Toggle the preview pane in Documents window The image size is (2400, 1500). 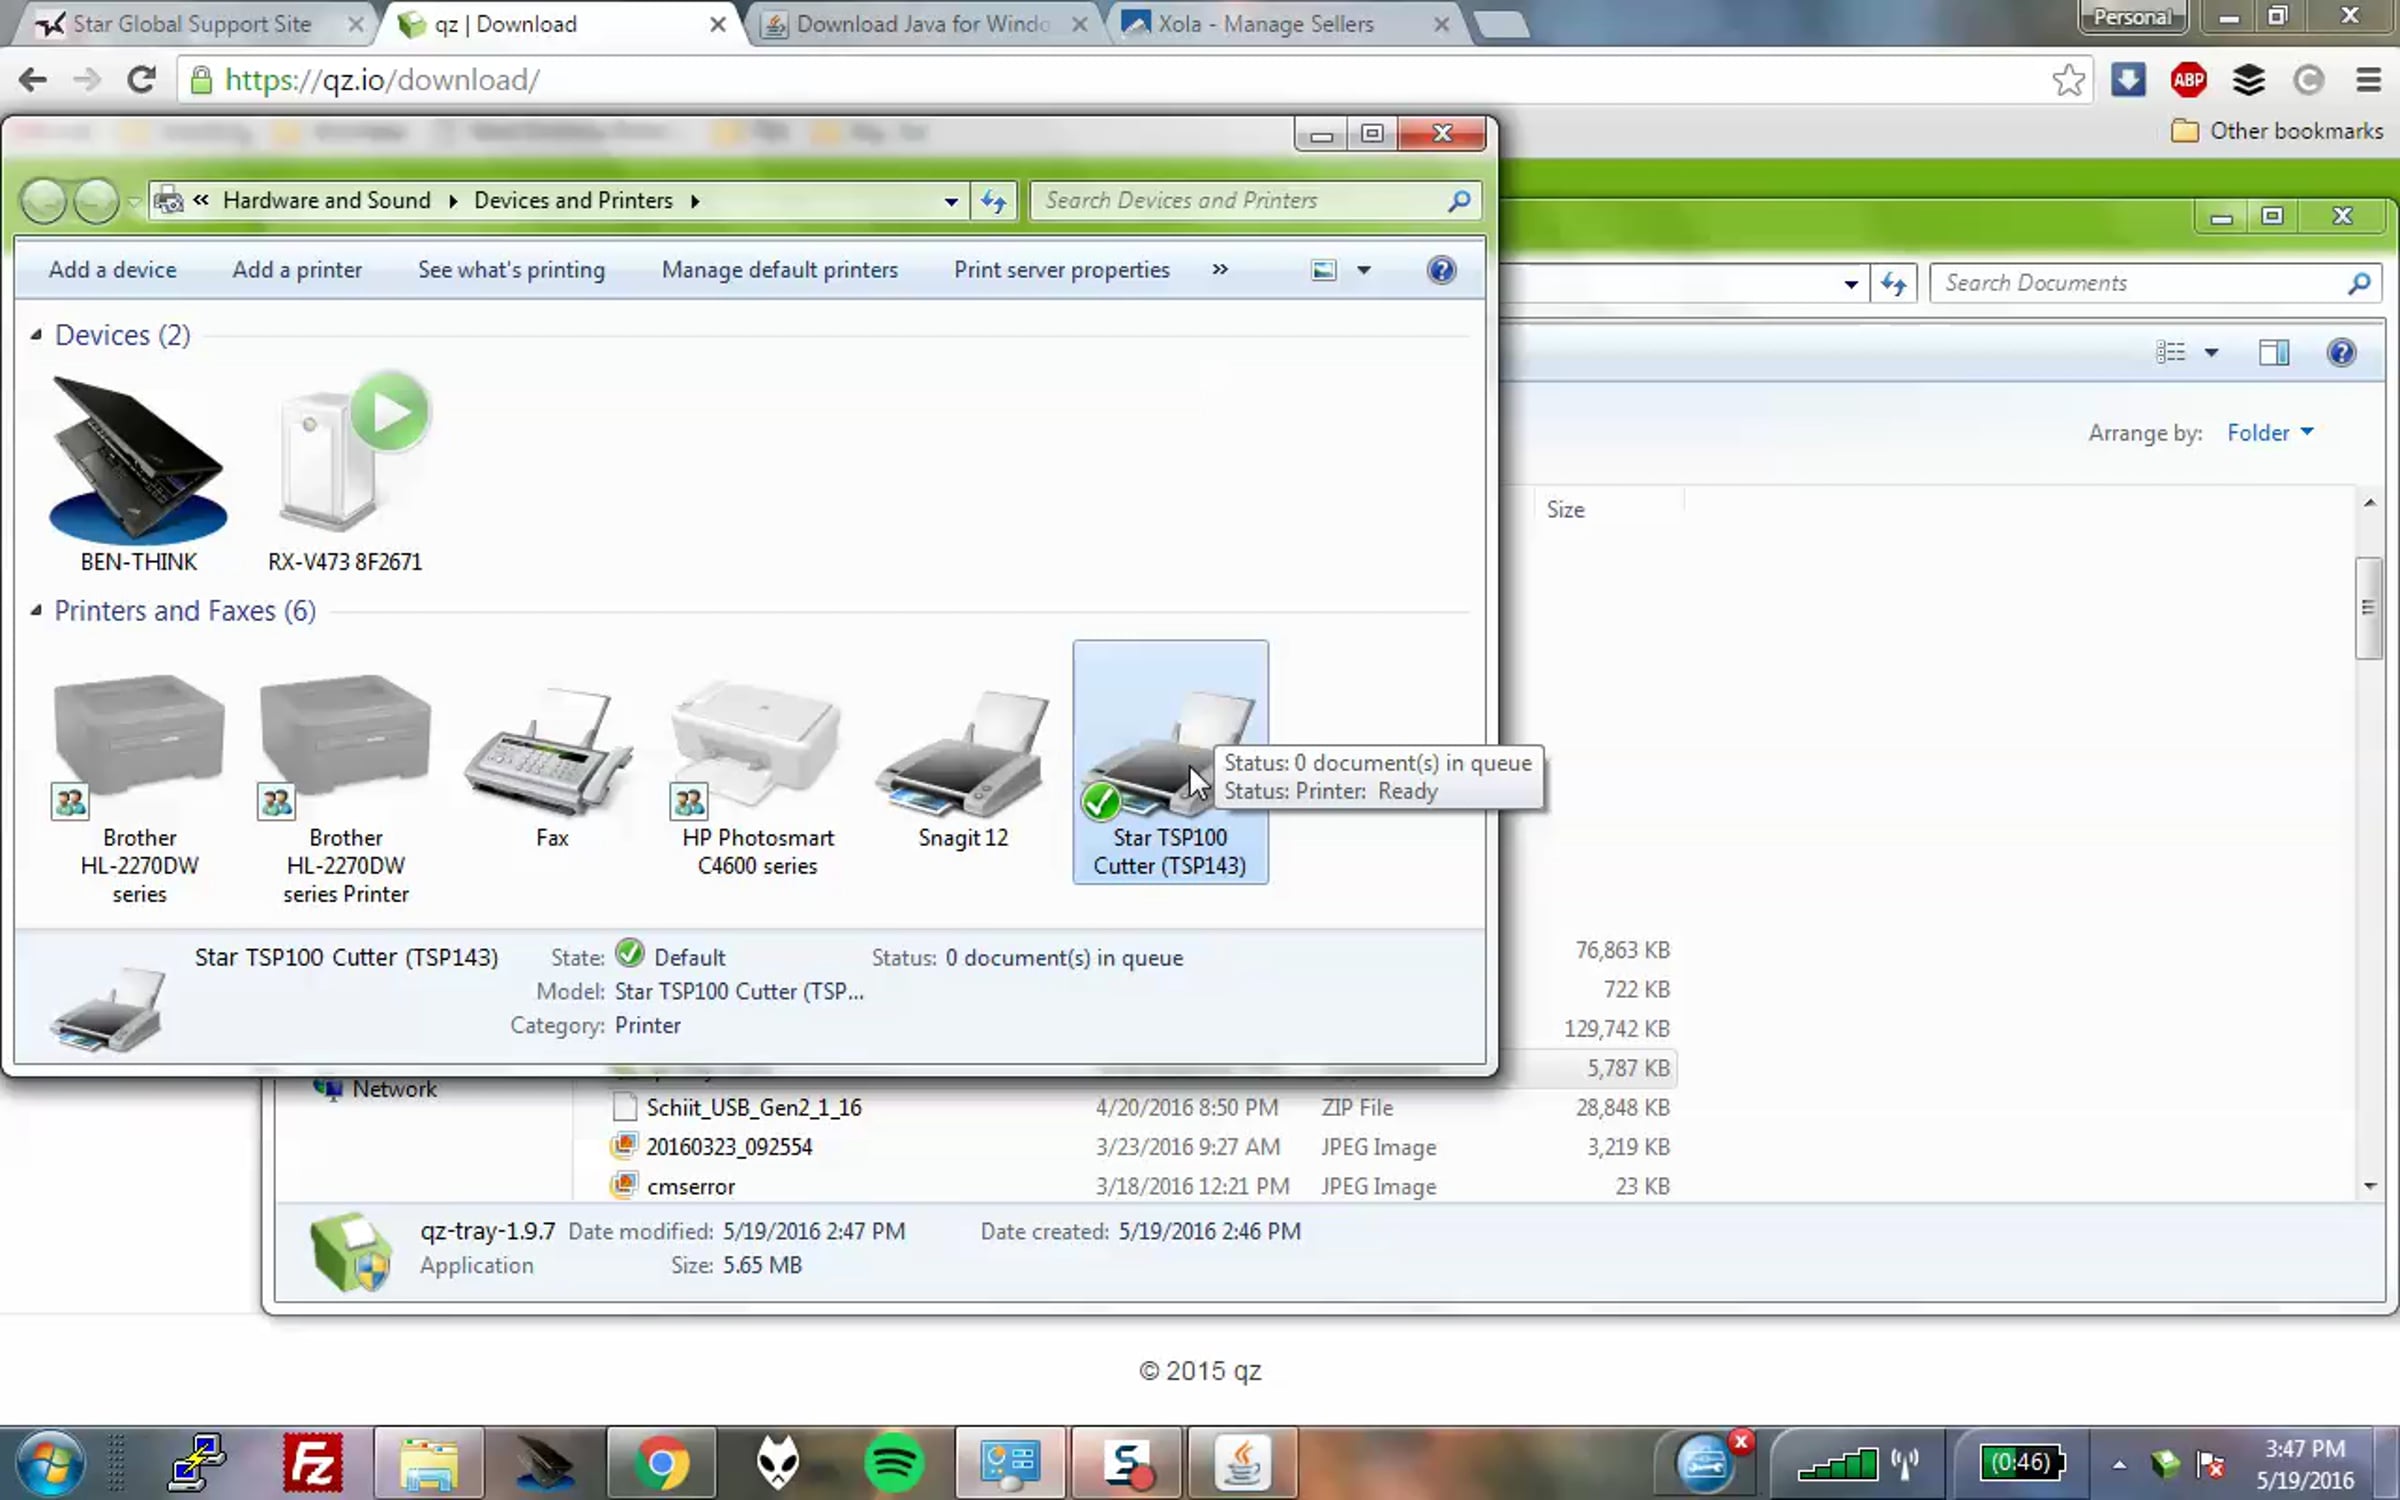click(2274, 352)
